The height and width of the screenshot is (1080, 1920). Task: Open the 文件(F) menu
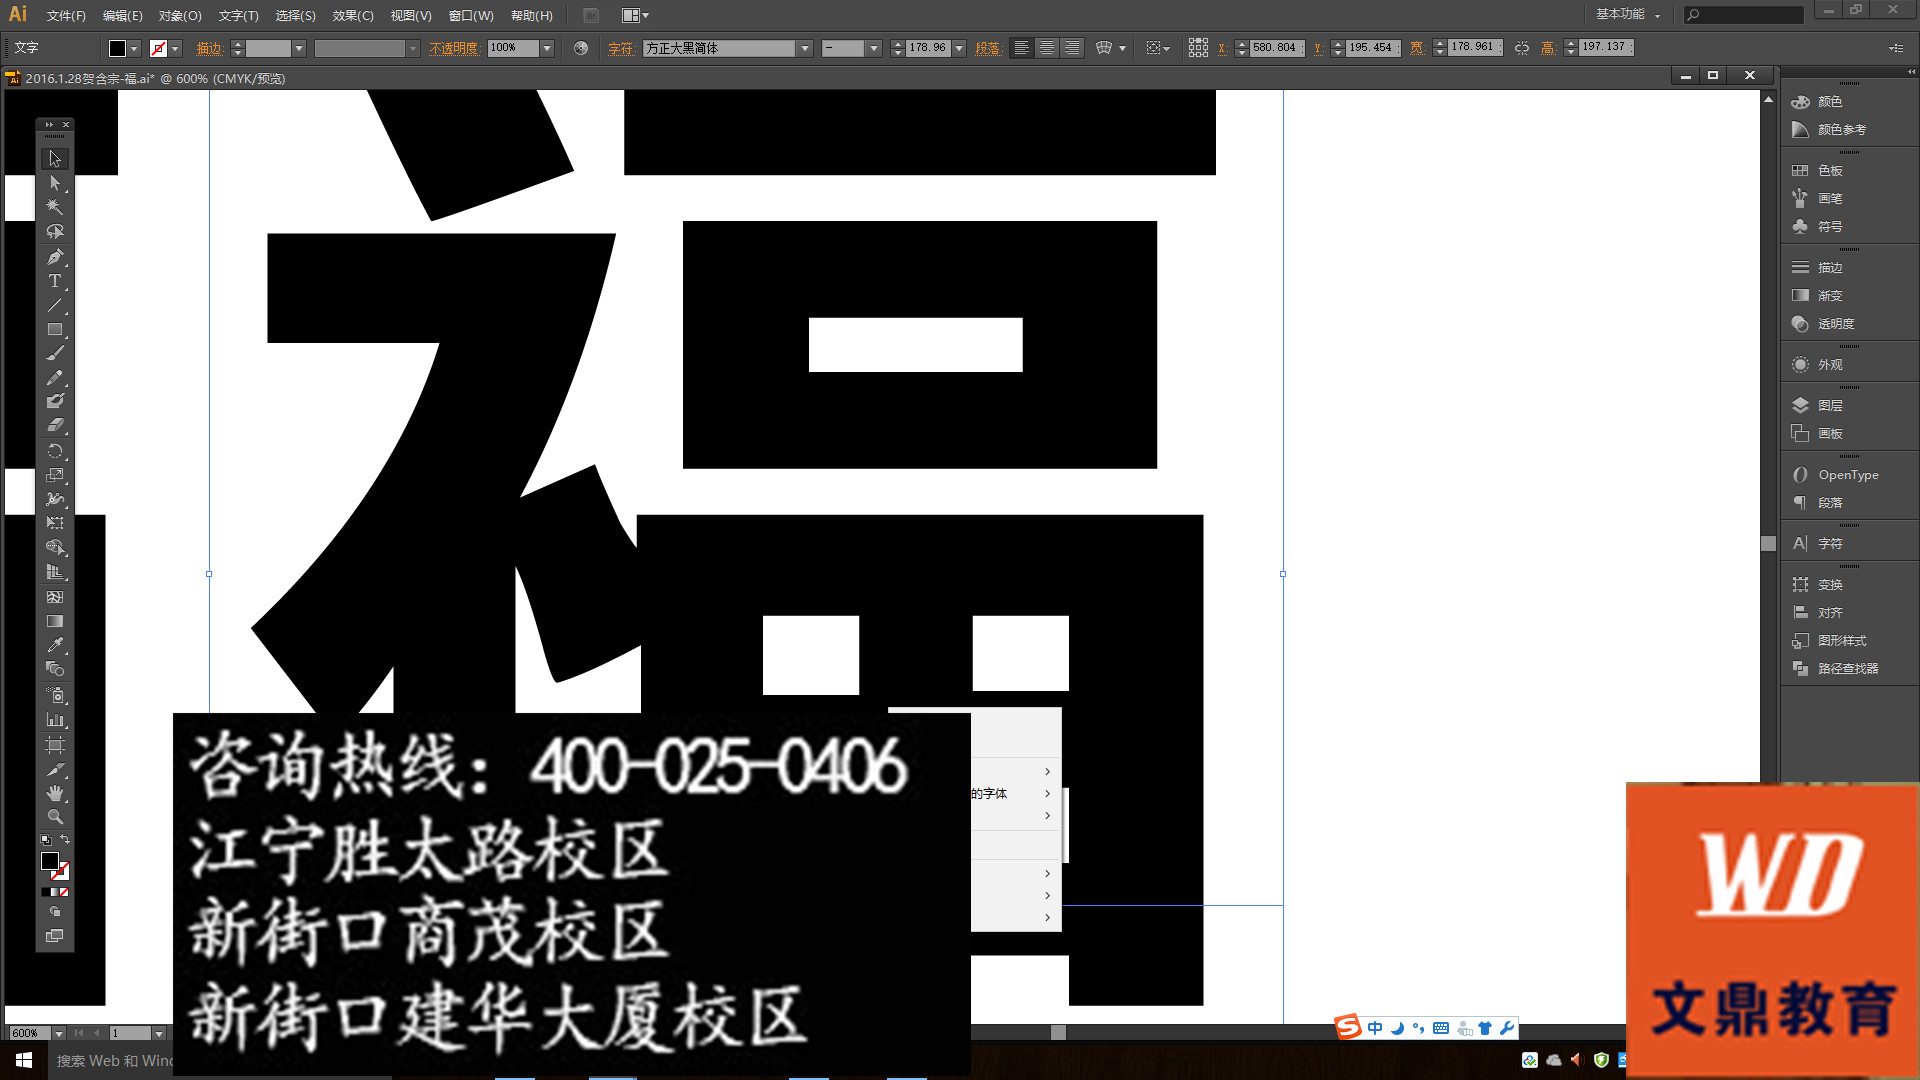66,15
